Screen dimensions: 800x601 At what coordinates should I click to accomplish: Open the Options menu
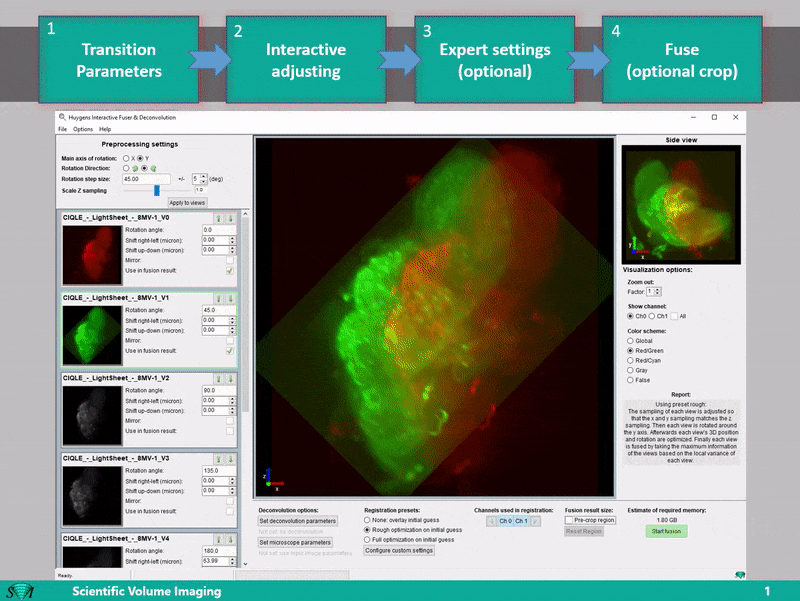[x=82, y=129]
